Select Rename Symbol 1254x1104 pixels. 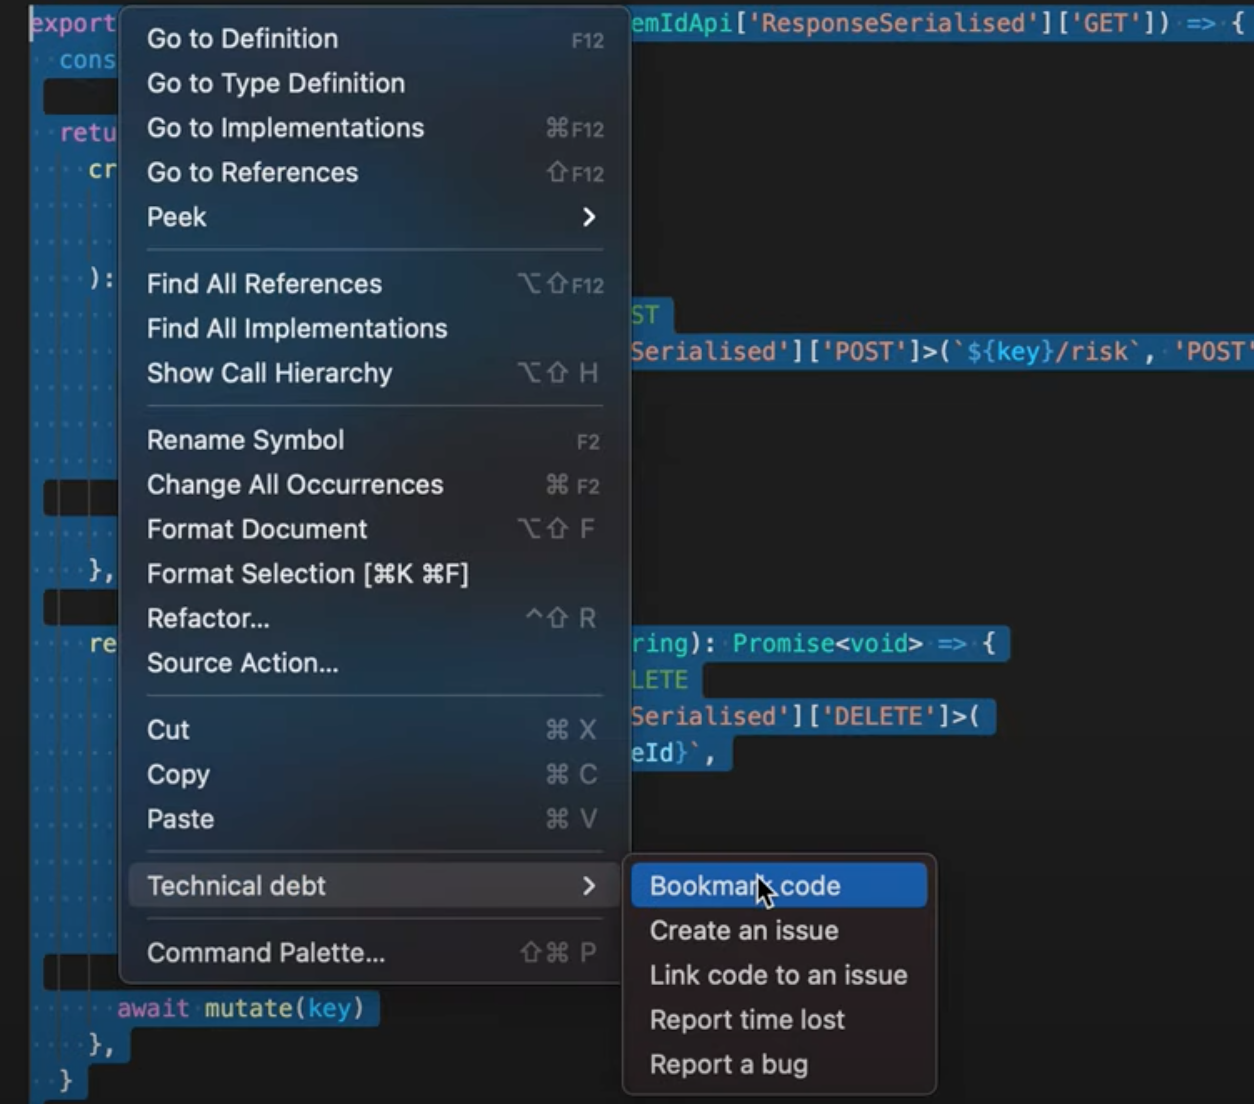[374, 440]
